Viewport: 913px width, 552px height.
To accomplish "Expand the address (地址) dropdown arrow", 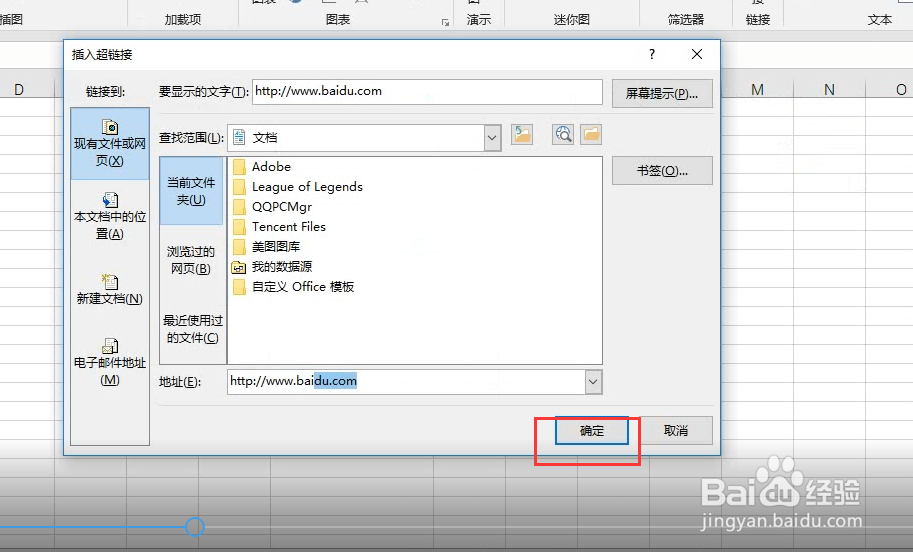I will click(x=593, y=382).
